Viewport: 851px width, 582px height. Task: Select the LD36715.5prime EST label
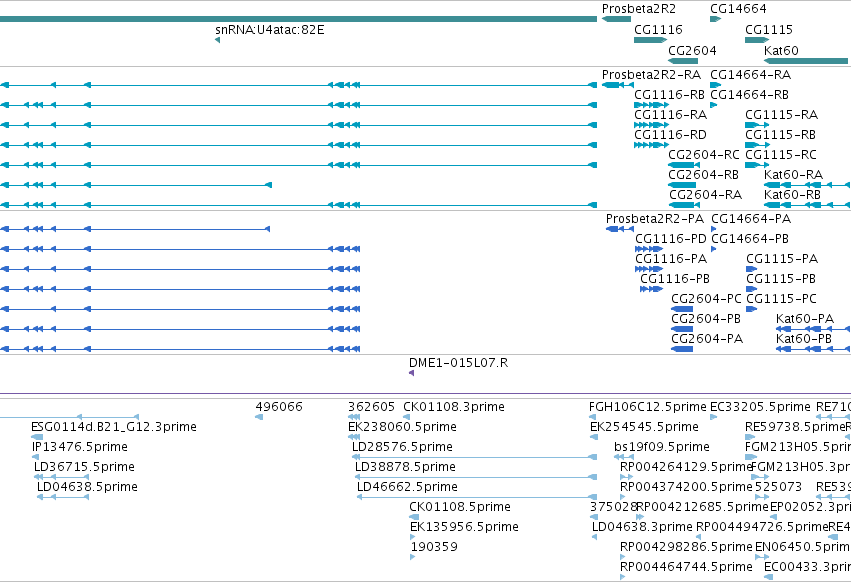pos(84,468)
